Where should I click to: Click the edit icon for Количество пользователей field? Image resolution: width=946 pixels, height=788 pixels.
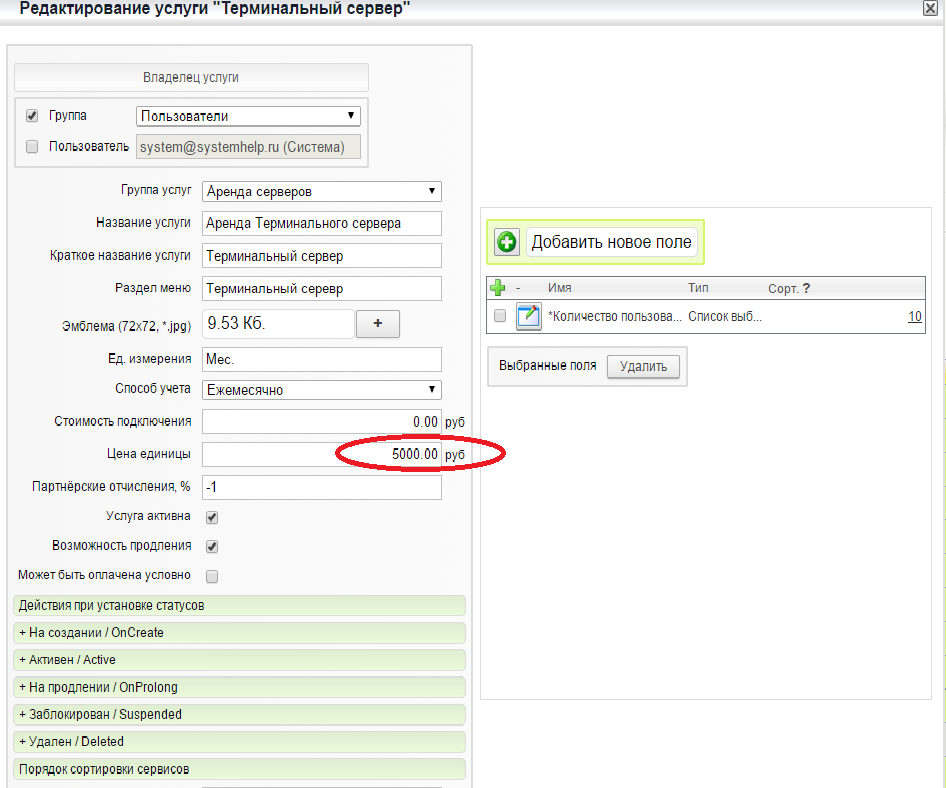click(528, 316)
